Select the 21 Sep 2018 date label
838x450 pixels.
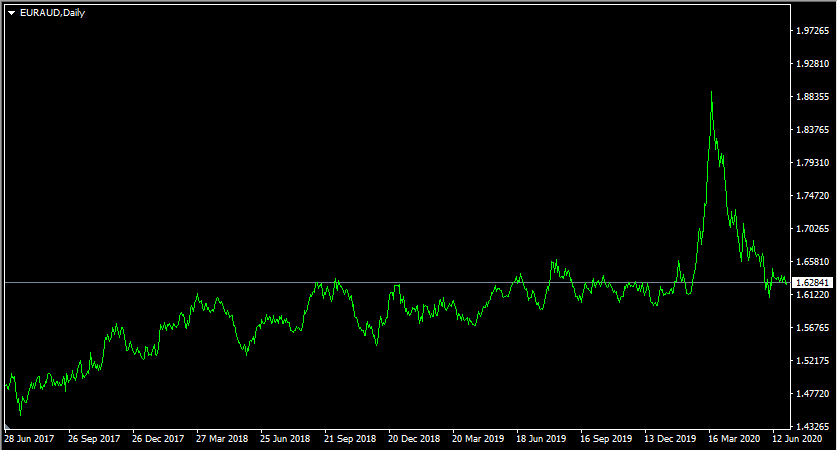coord(350,439)
